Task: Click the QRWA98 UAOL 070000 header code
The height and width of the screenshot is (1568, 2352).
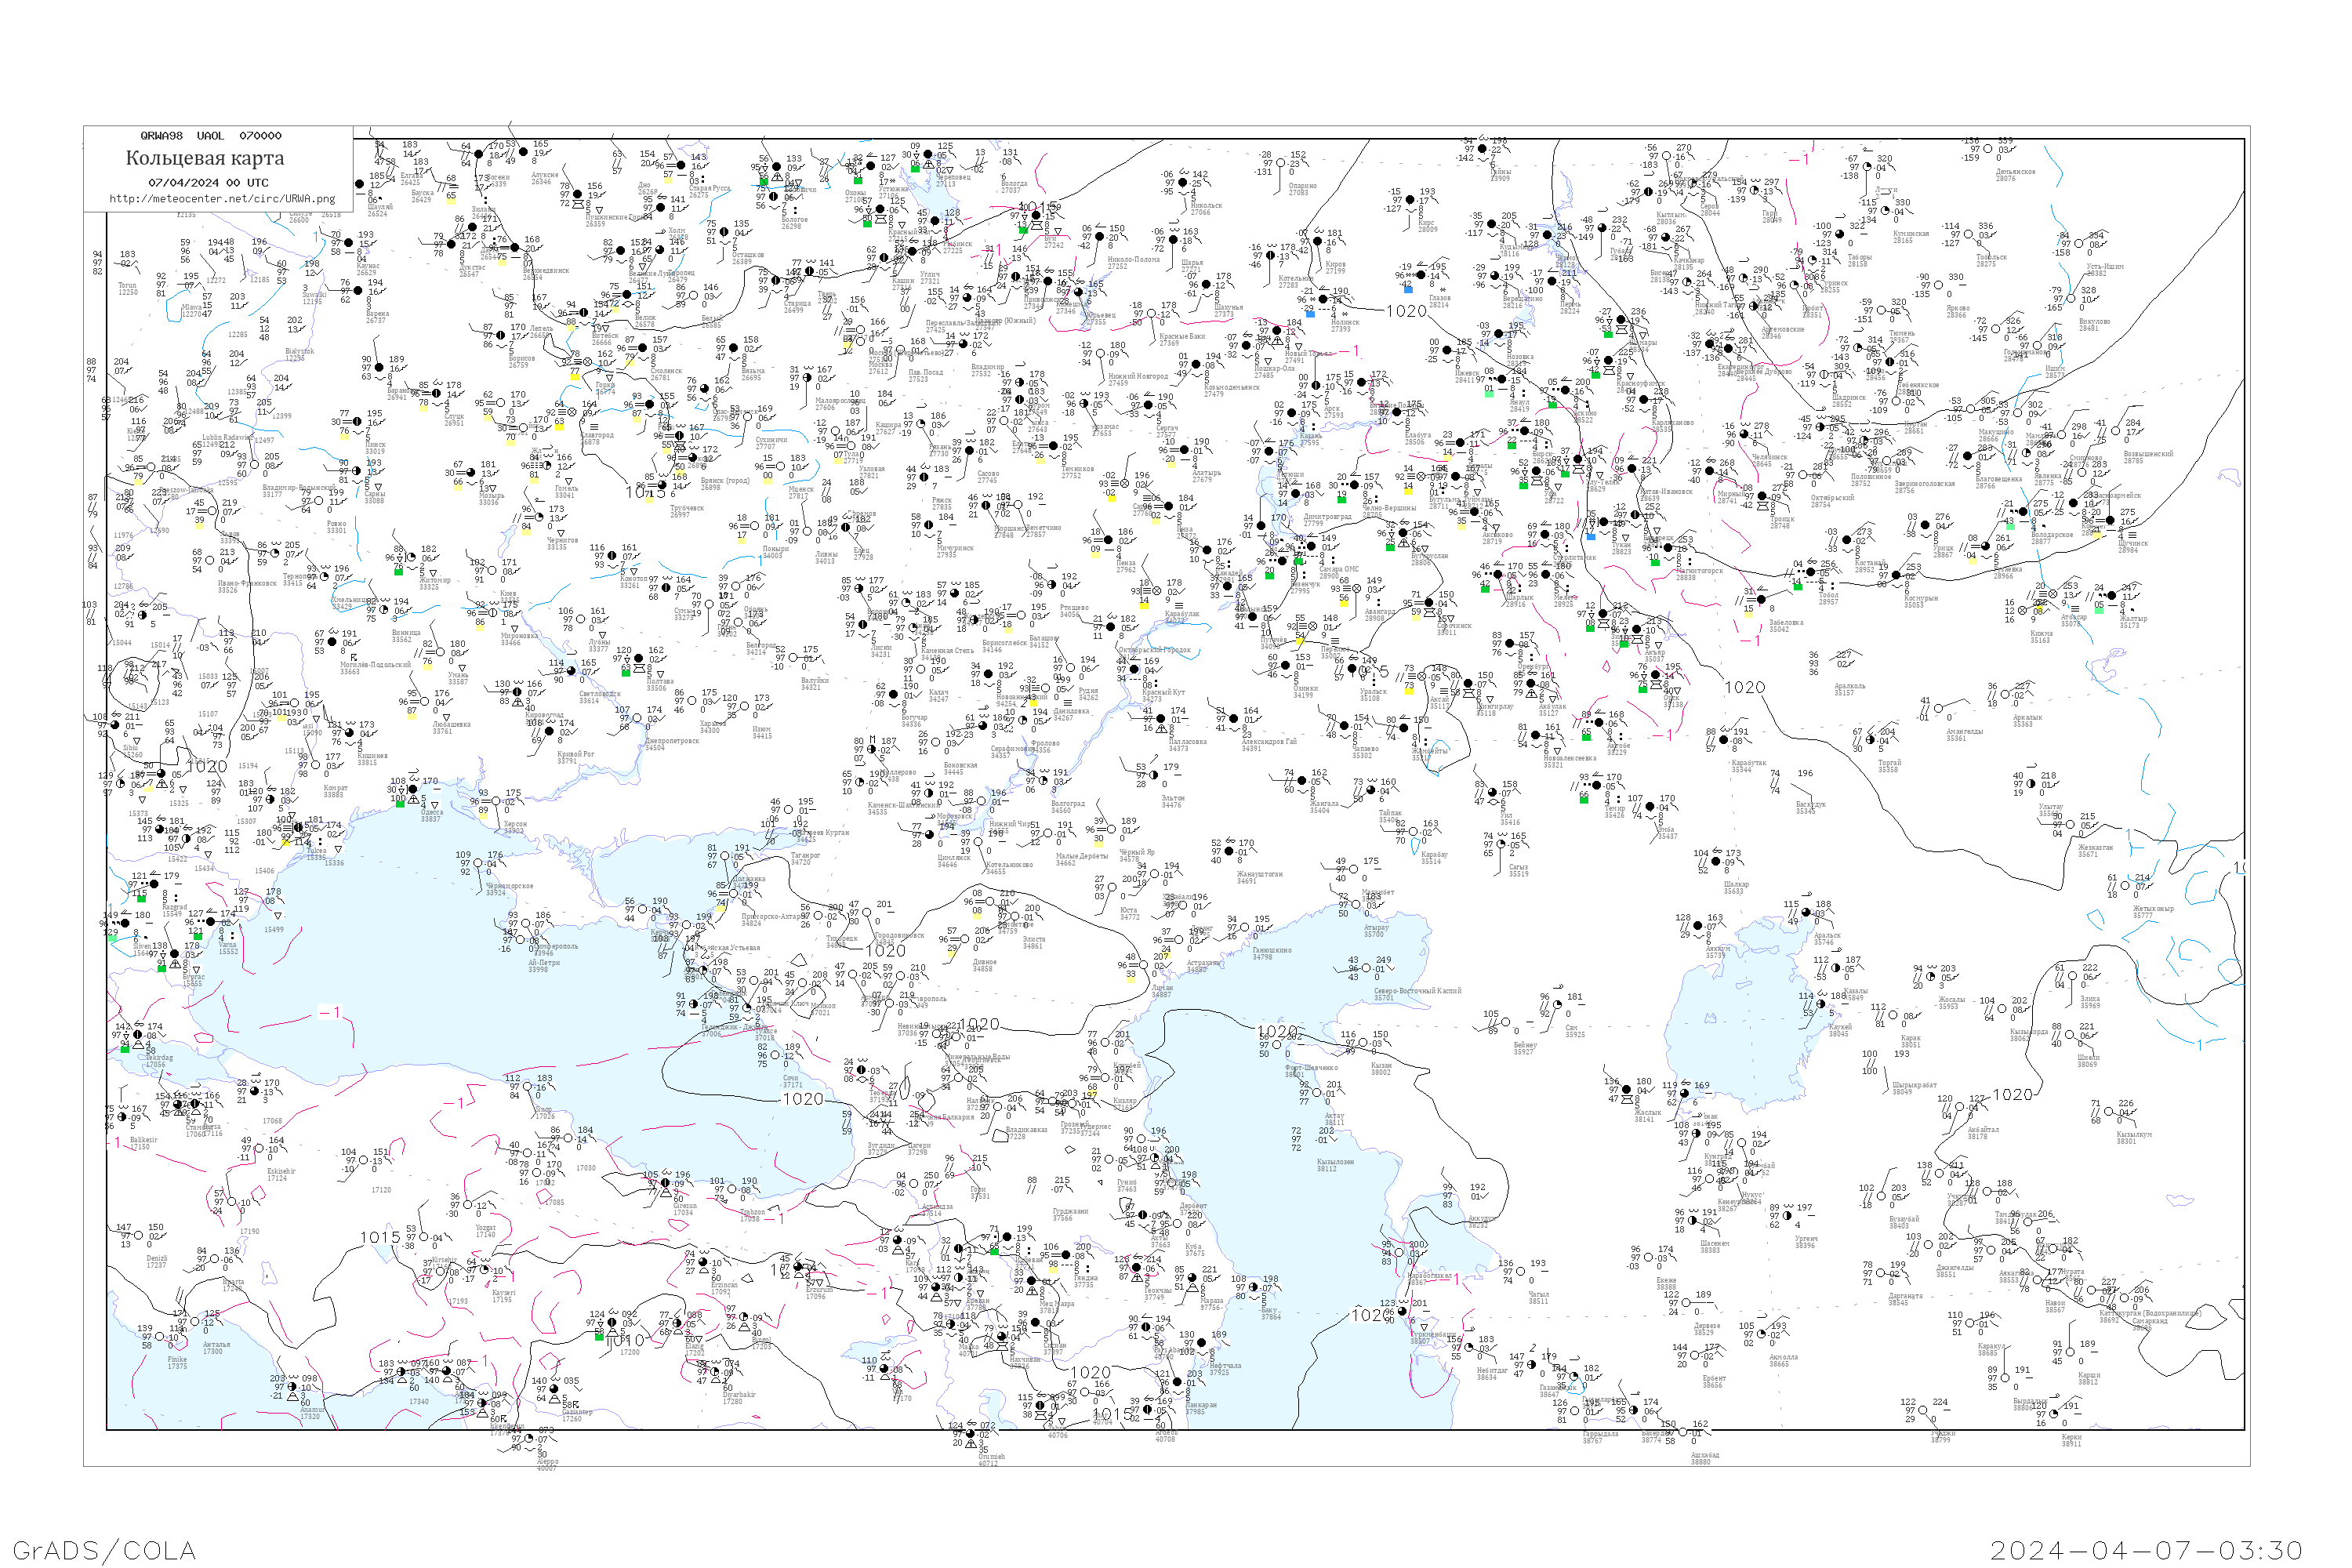Action: pyautogui.click(x=210, y=136)
